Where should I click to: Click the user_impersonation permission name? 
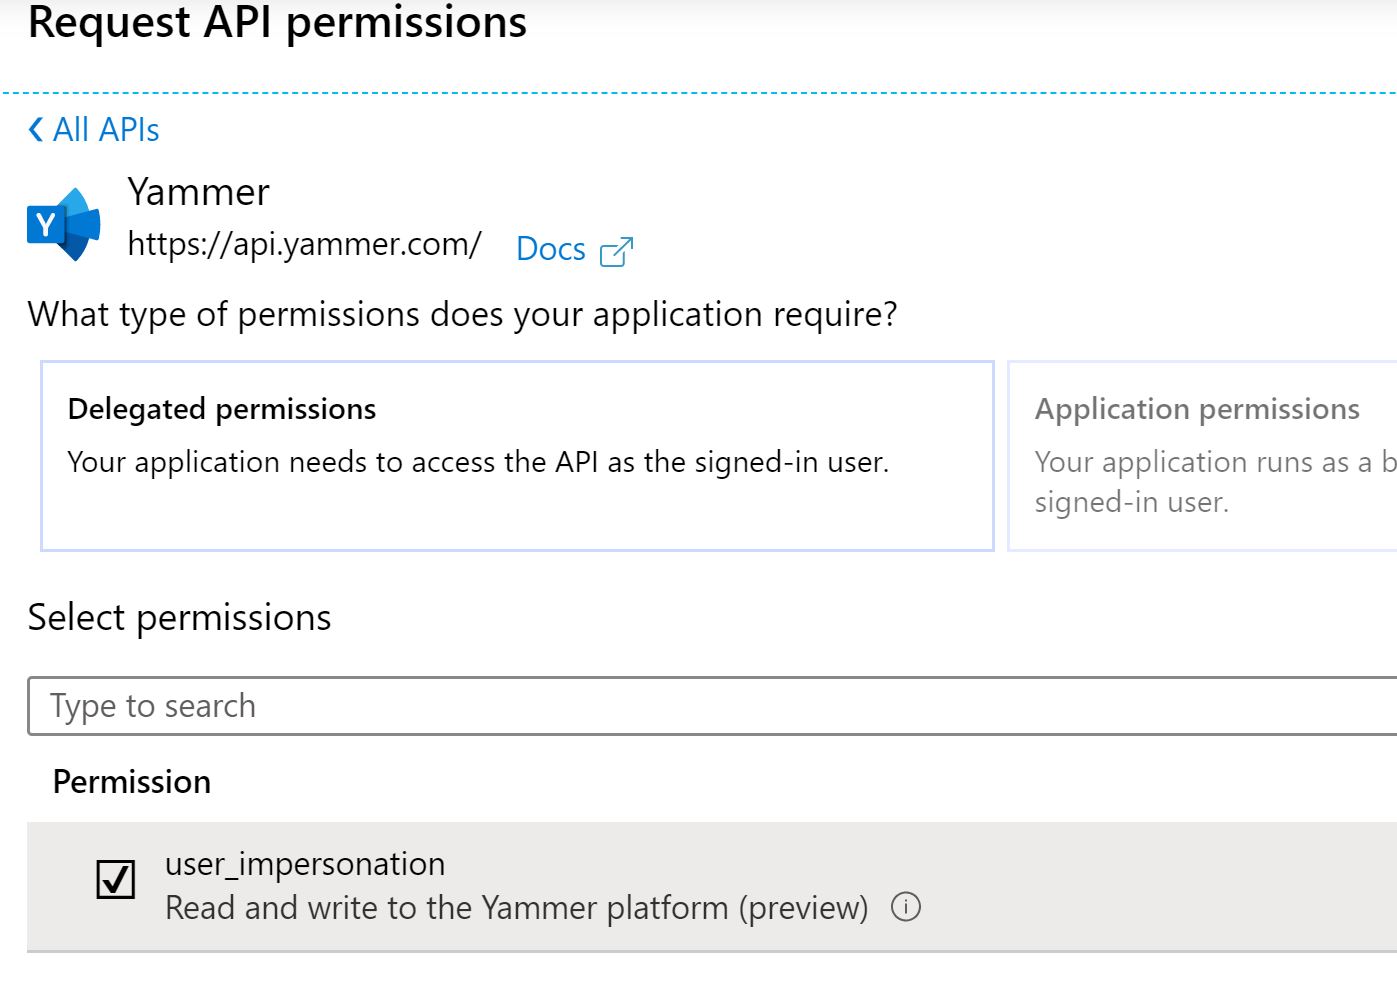click(x=305, y=864)
